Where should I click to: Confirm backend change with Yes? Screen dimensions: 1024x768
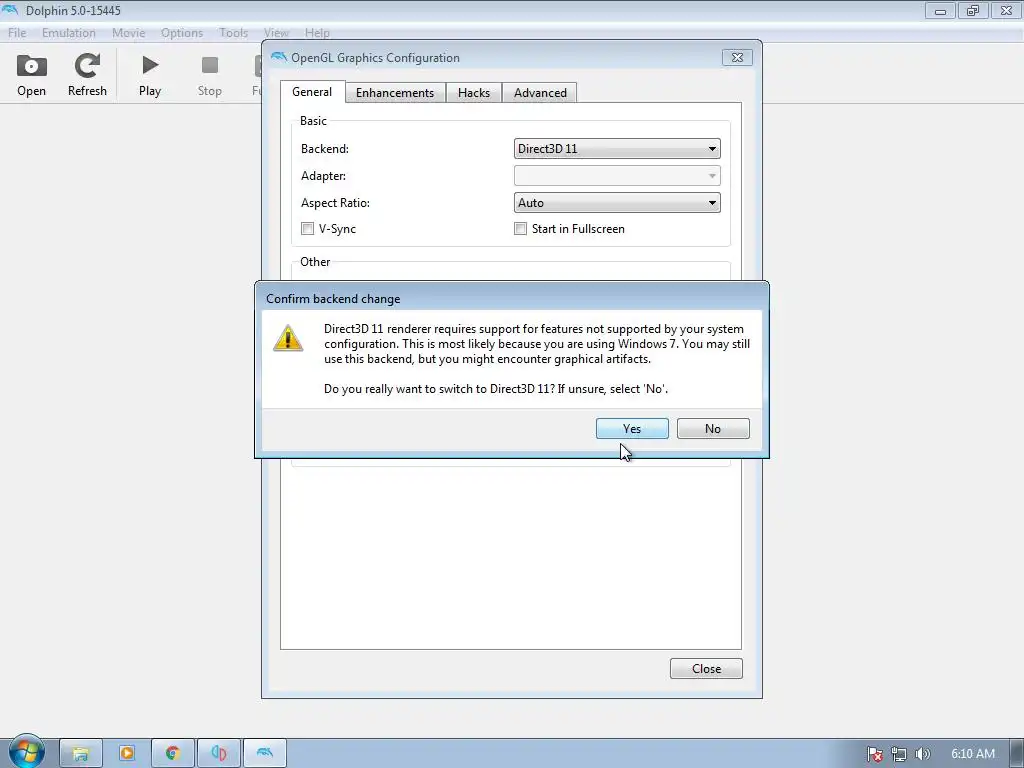pos(632,428)
